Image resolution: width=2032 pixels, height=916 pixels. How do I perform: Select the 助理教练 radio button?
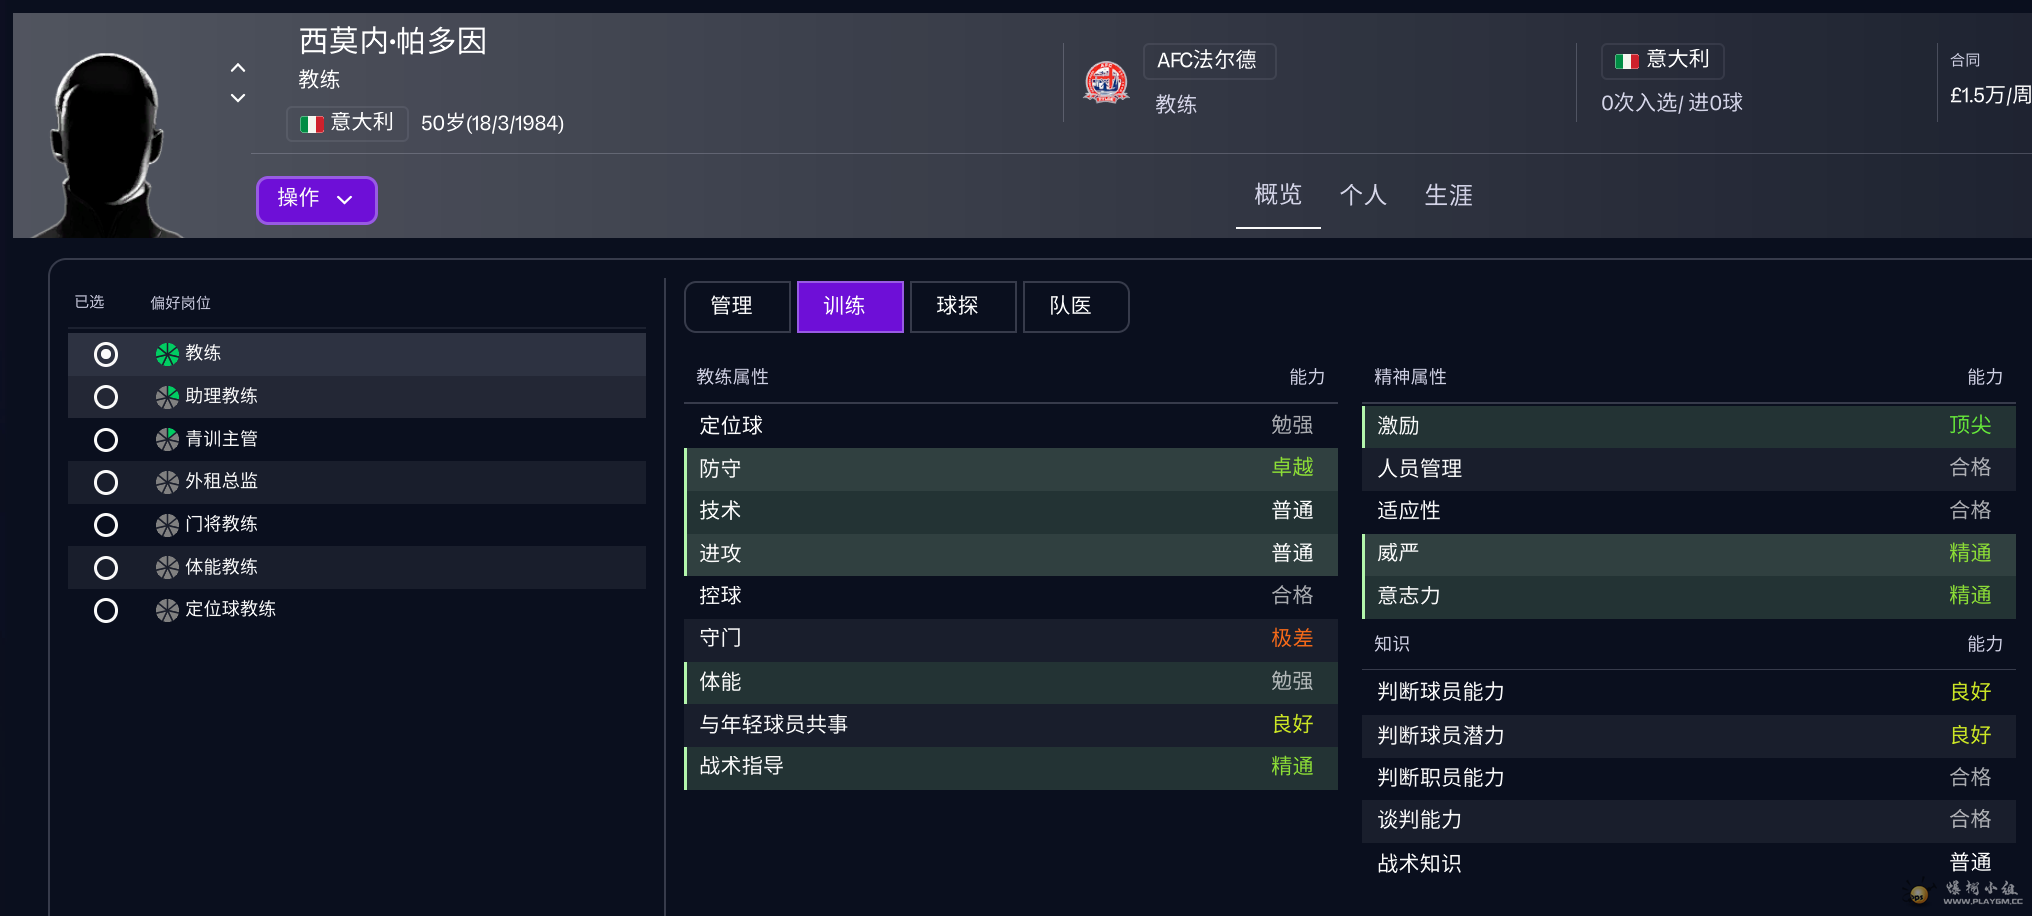106,397
